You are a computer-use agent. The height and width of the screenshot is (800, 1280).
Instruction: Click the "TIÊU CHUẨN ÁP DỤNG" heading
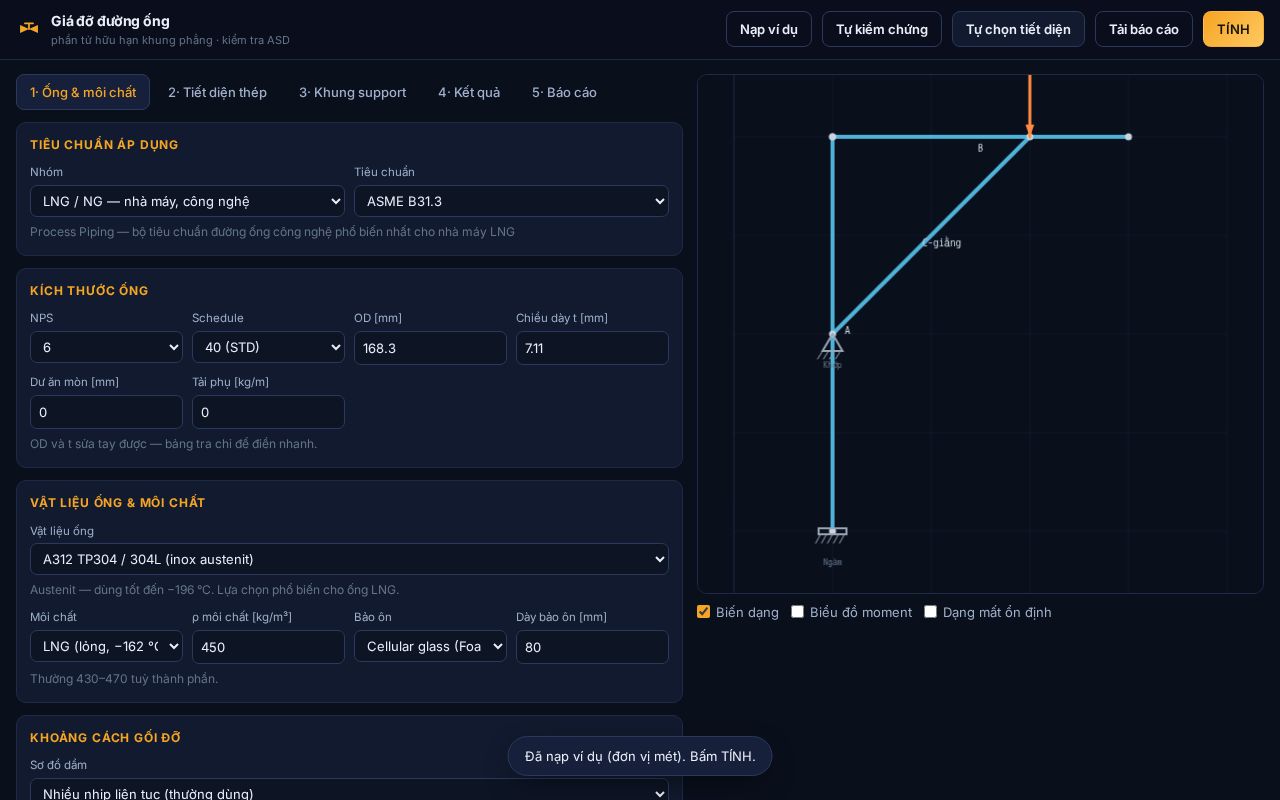click(104, 145)
